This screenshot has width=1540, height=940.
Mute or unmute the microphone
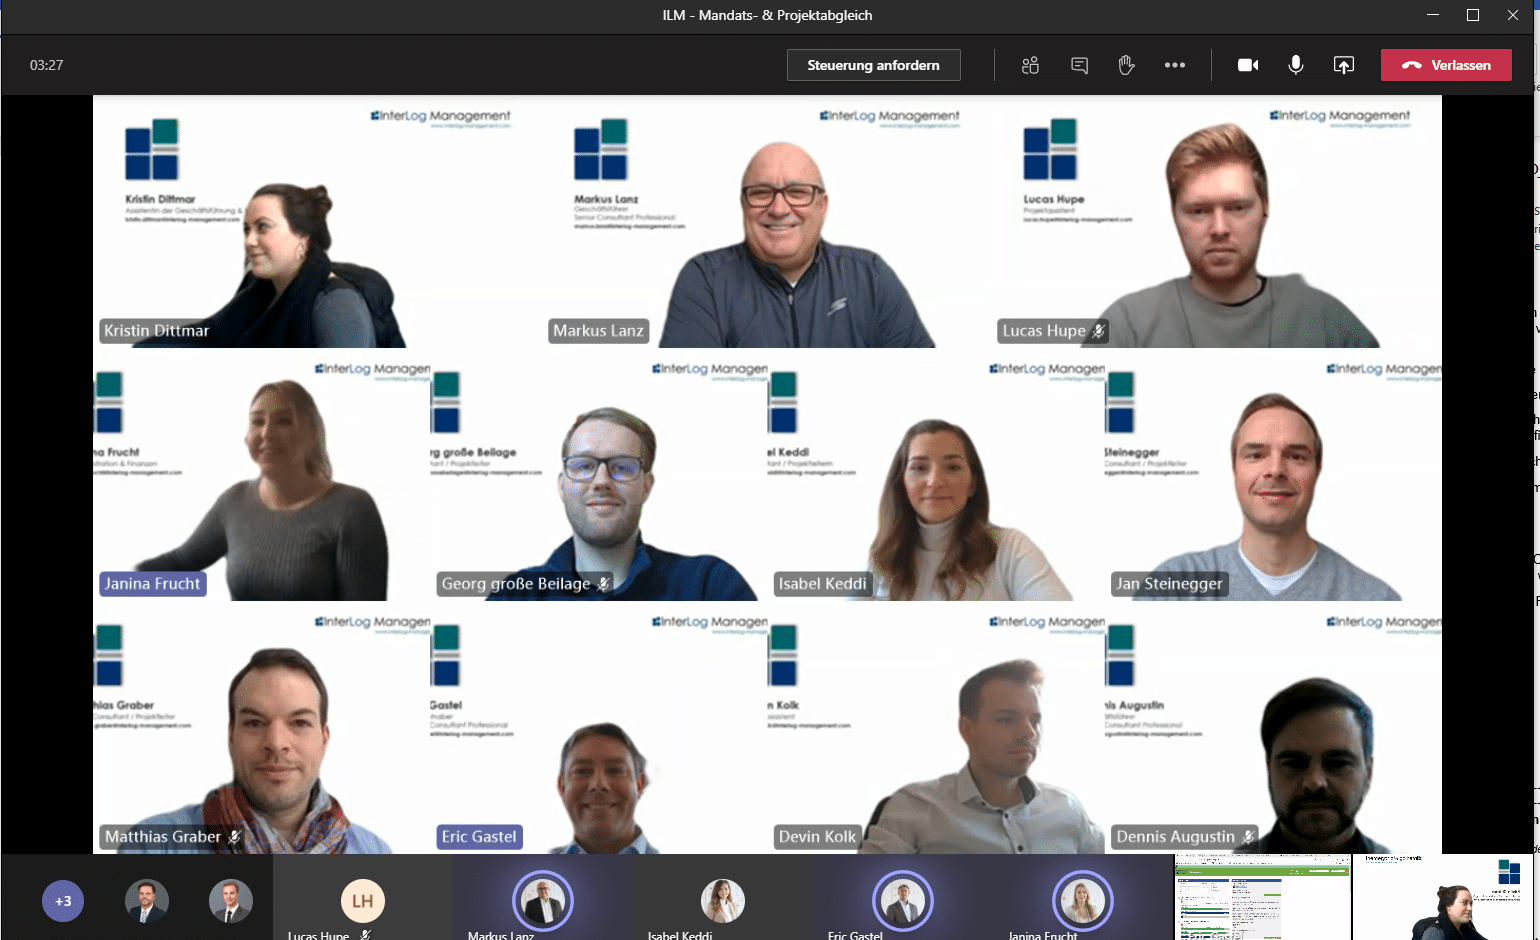coord(1296,65)
